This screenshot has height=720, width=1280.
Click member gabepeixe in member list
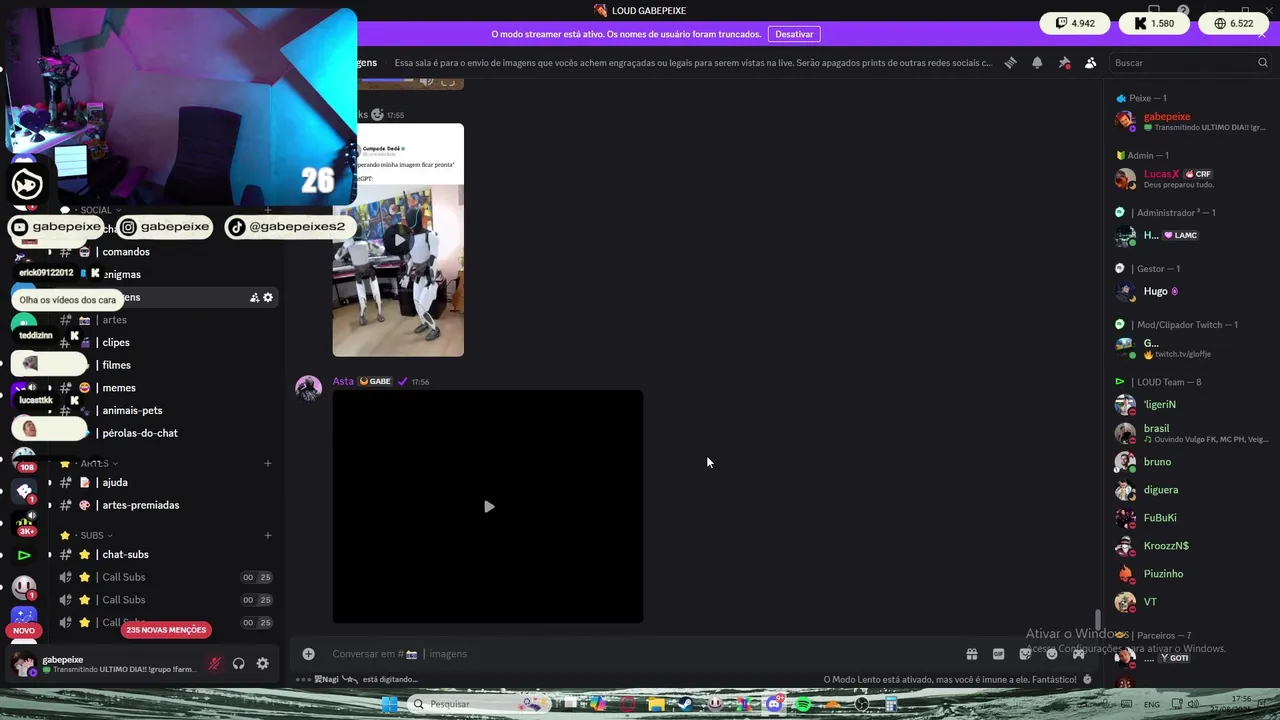[1192, 121]
